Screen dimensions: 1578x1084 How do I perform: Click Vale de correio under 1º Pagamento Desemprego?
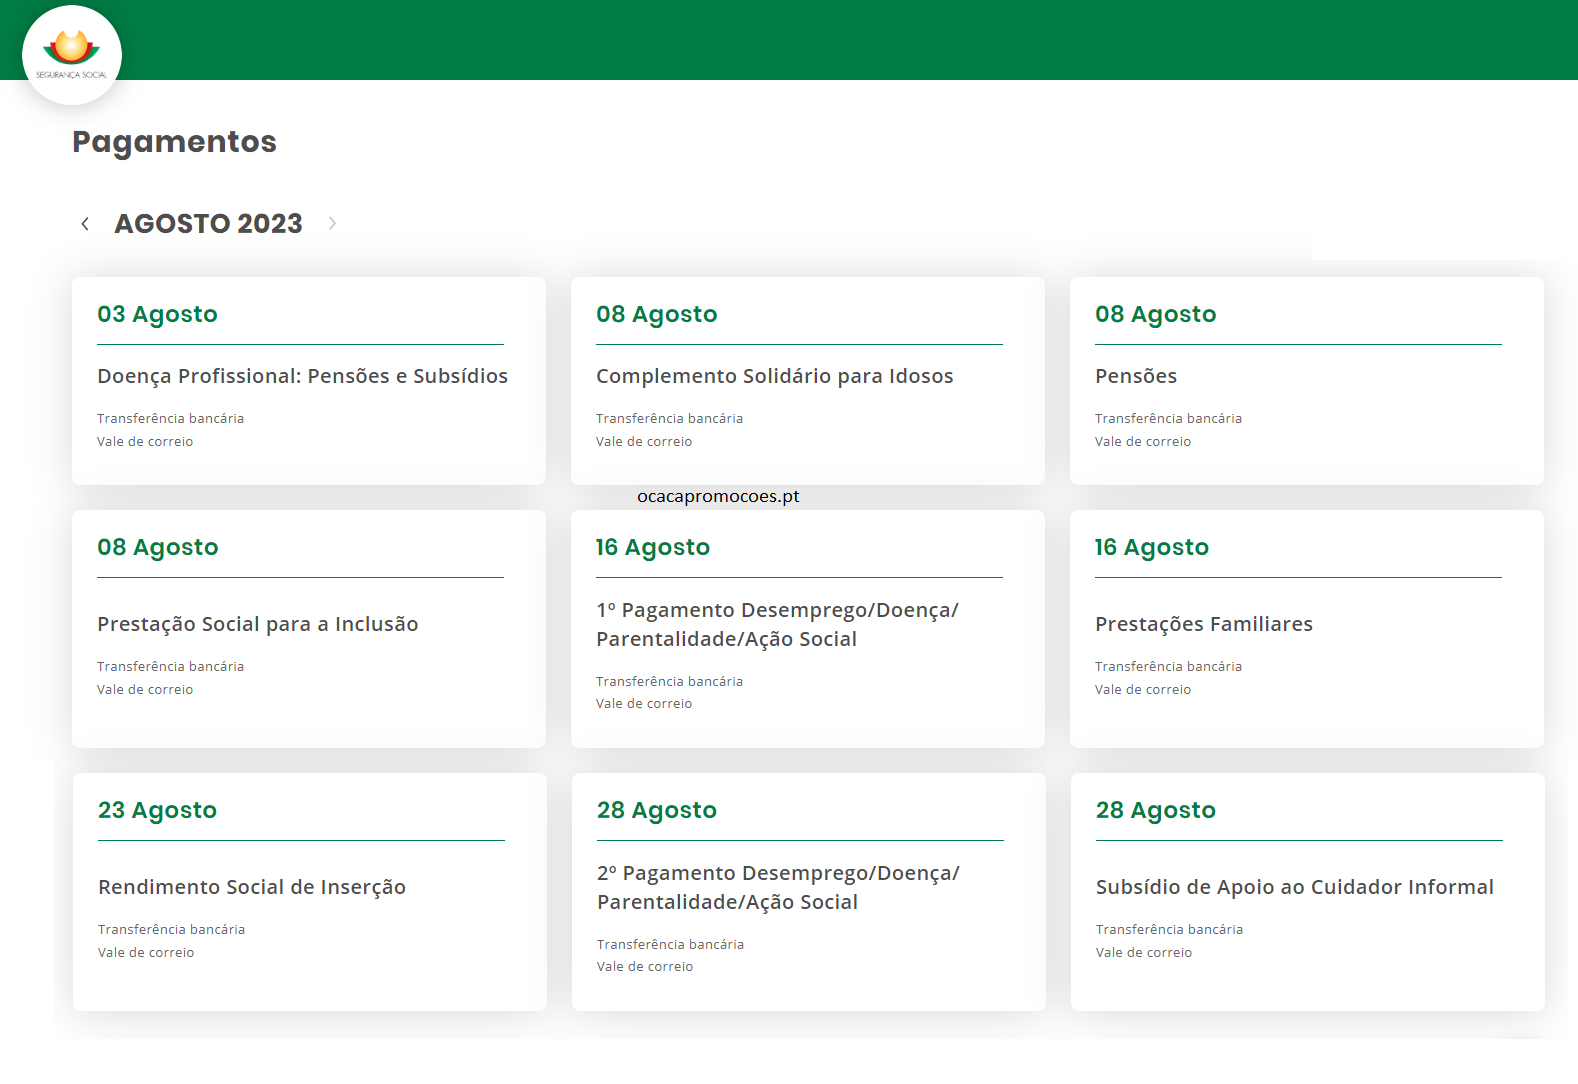pyautogui.click(x=644, y=704)
